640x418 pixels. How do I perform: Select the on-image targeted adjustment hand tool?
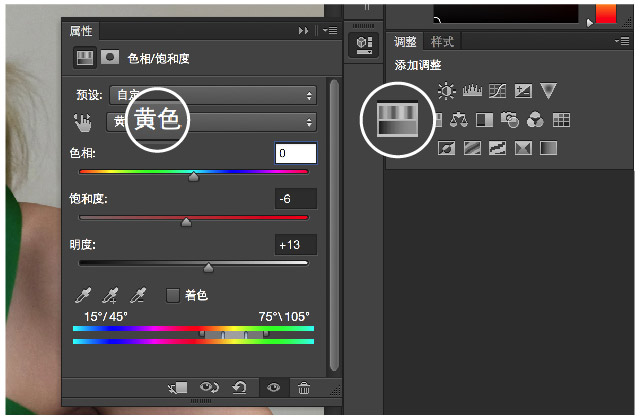[x=83, y=122]
